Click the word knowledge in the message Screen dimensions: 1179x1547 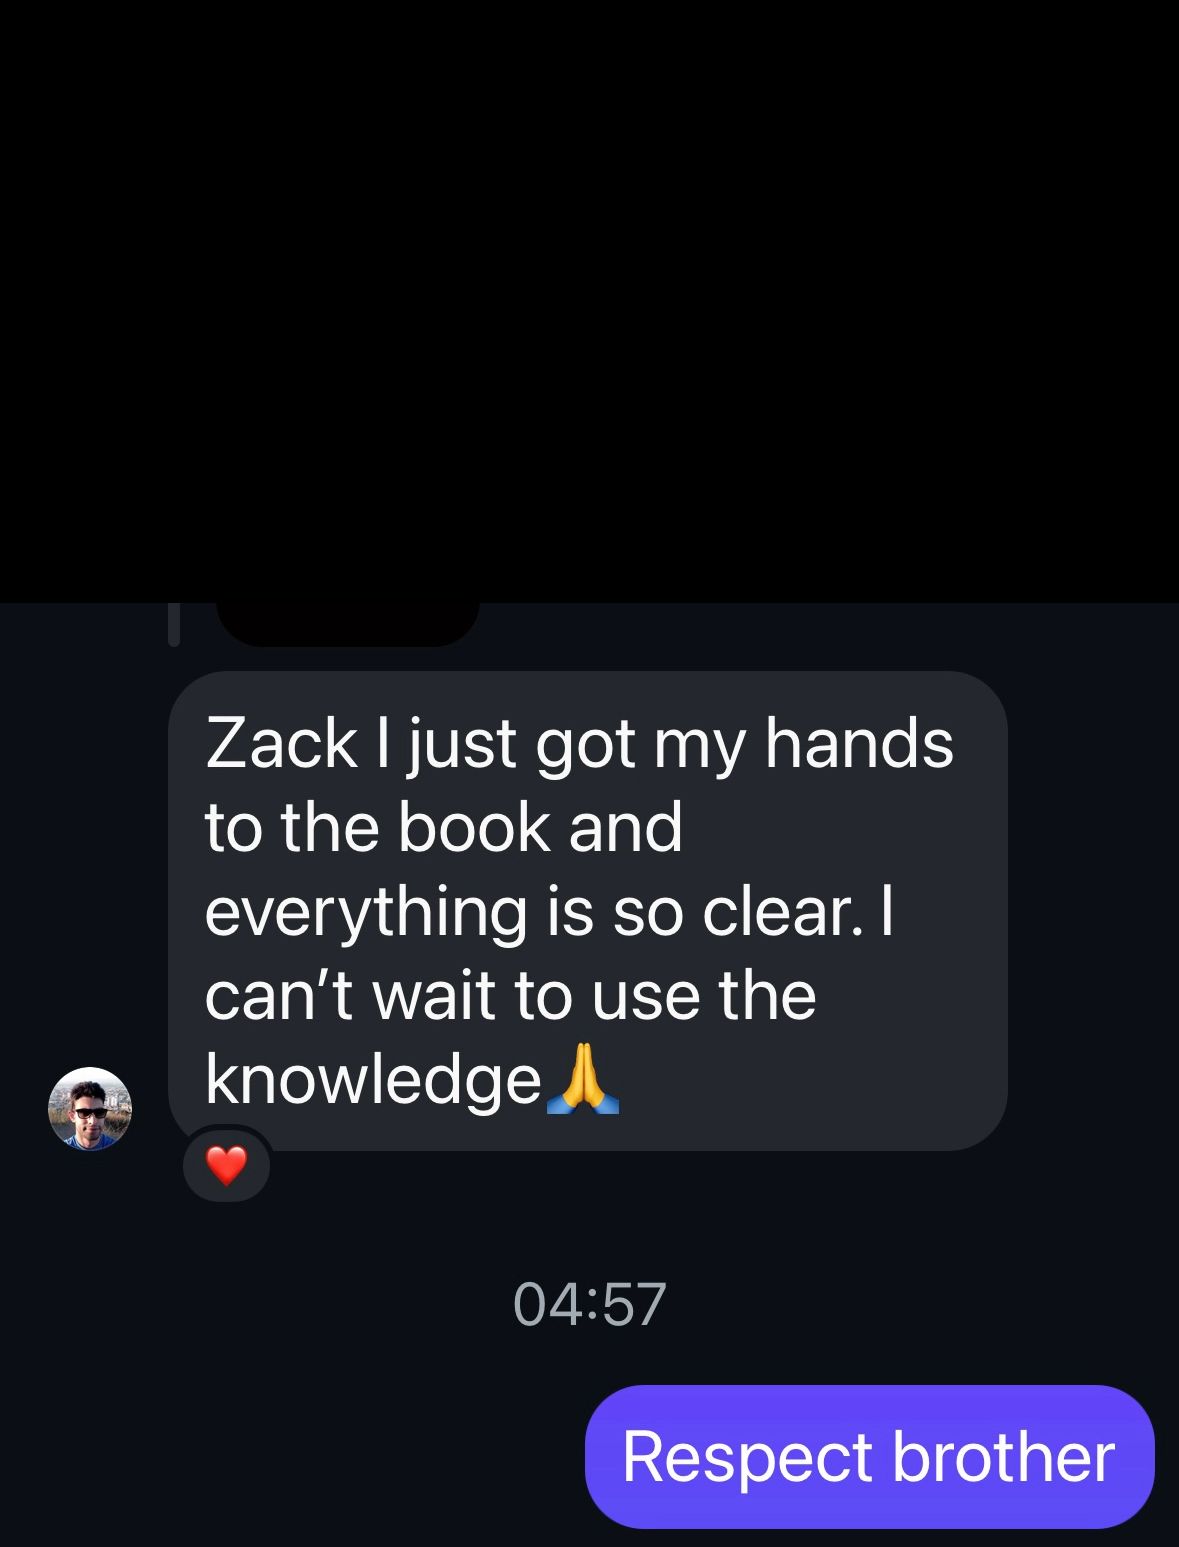pos(373,1080)
